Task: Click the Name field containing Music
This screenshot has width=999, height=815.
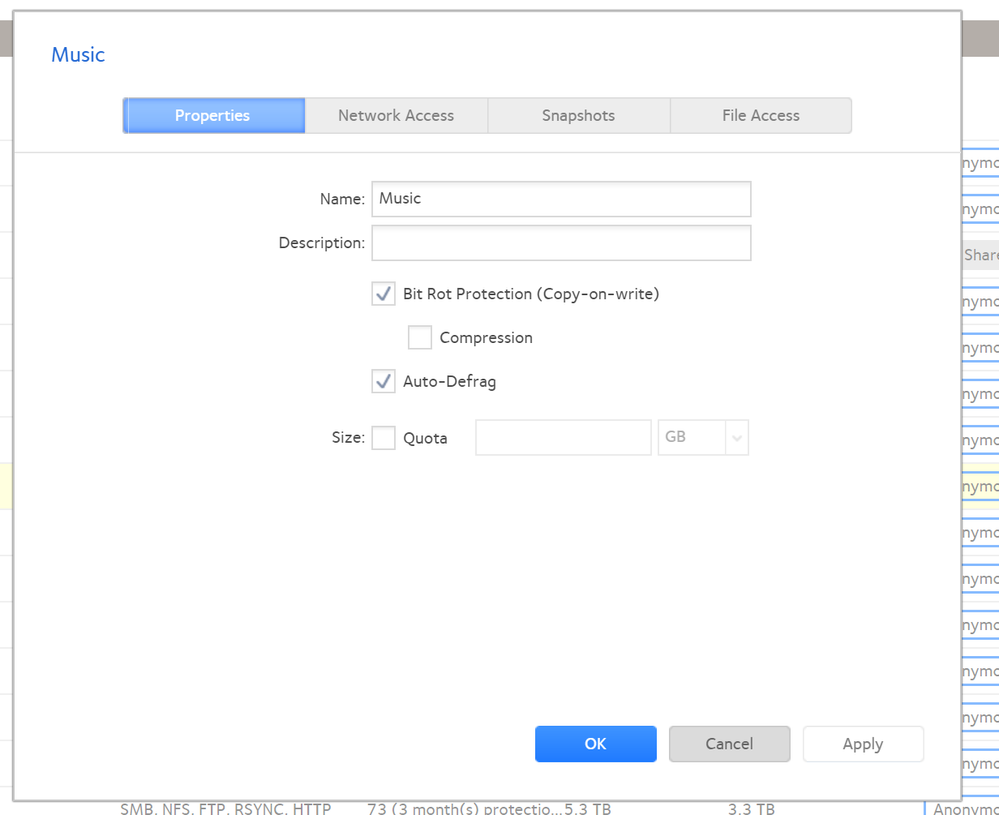Action: (x=561, y=199)
